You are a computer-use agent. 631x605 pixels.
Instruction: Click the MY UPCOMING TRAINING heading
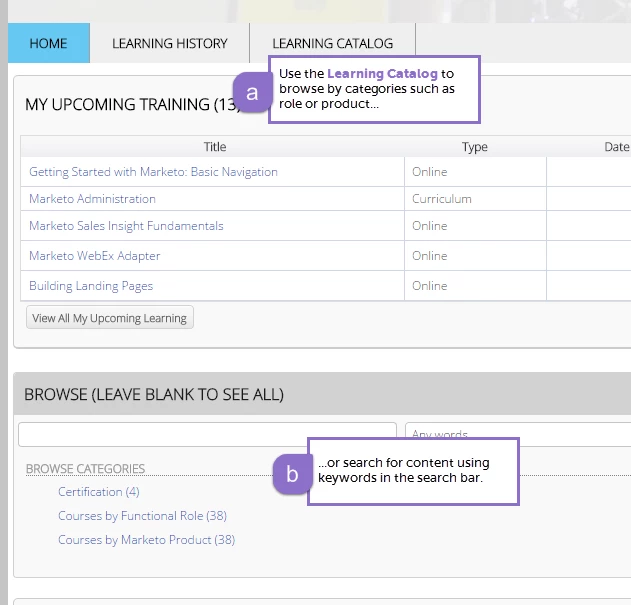133,105
